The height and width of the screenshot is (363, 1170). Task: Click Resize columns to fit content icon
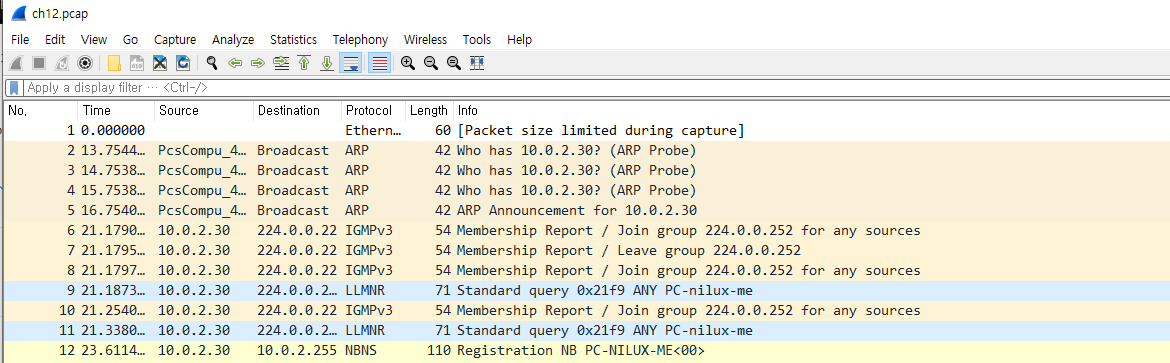pos(477,63)
